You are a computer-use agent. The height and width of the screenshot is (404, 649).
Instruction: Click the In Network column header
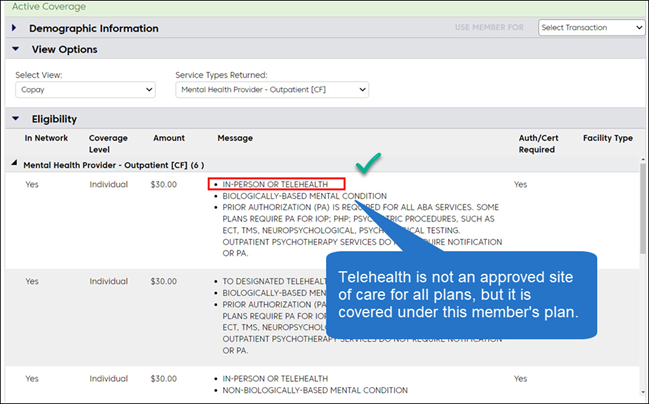click(46, 138)
